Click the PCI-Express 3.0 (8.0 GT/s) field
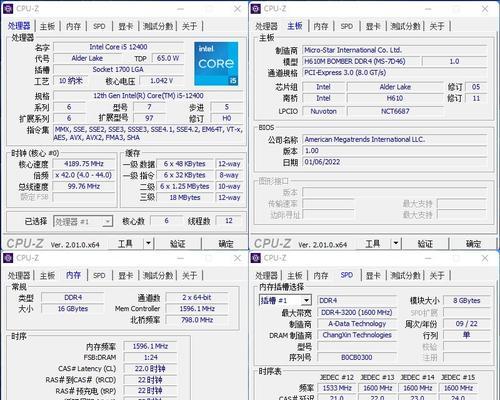The width and height of the screenshot is (500, 400). (395, 73)
